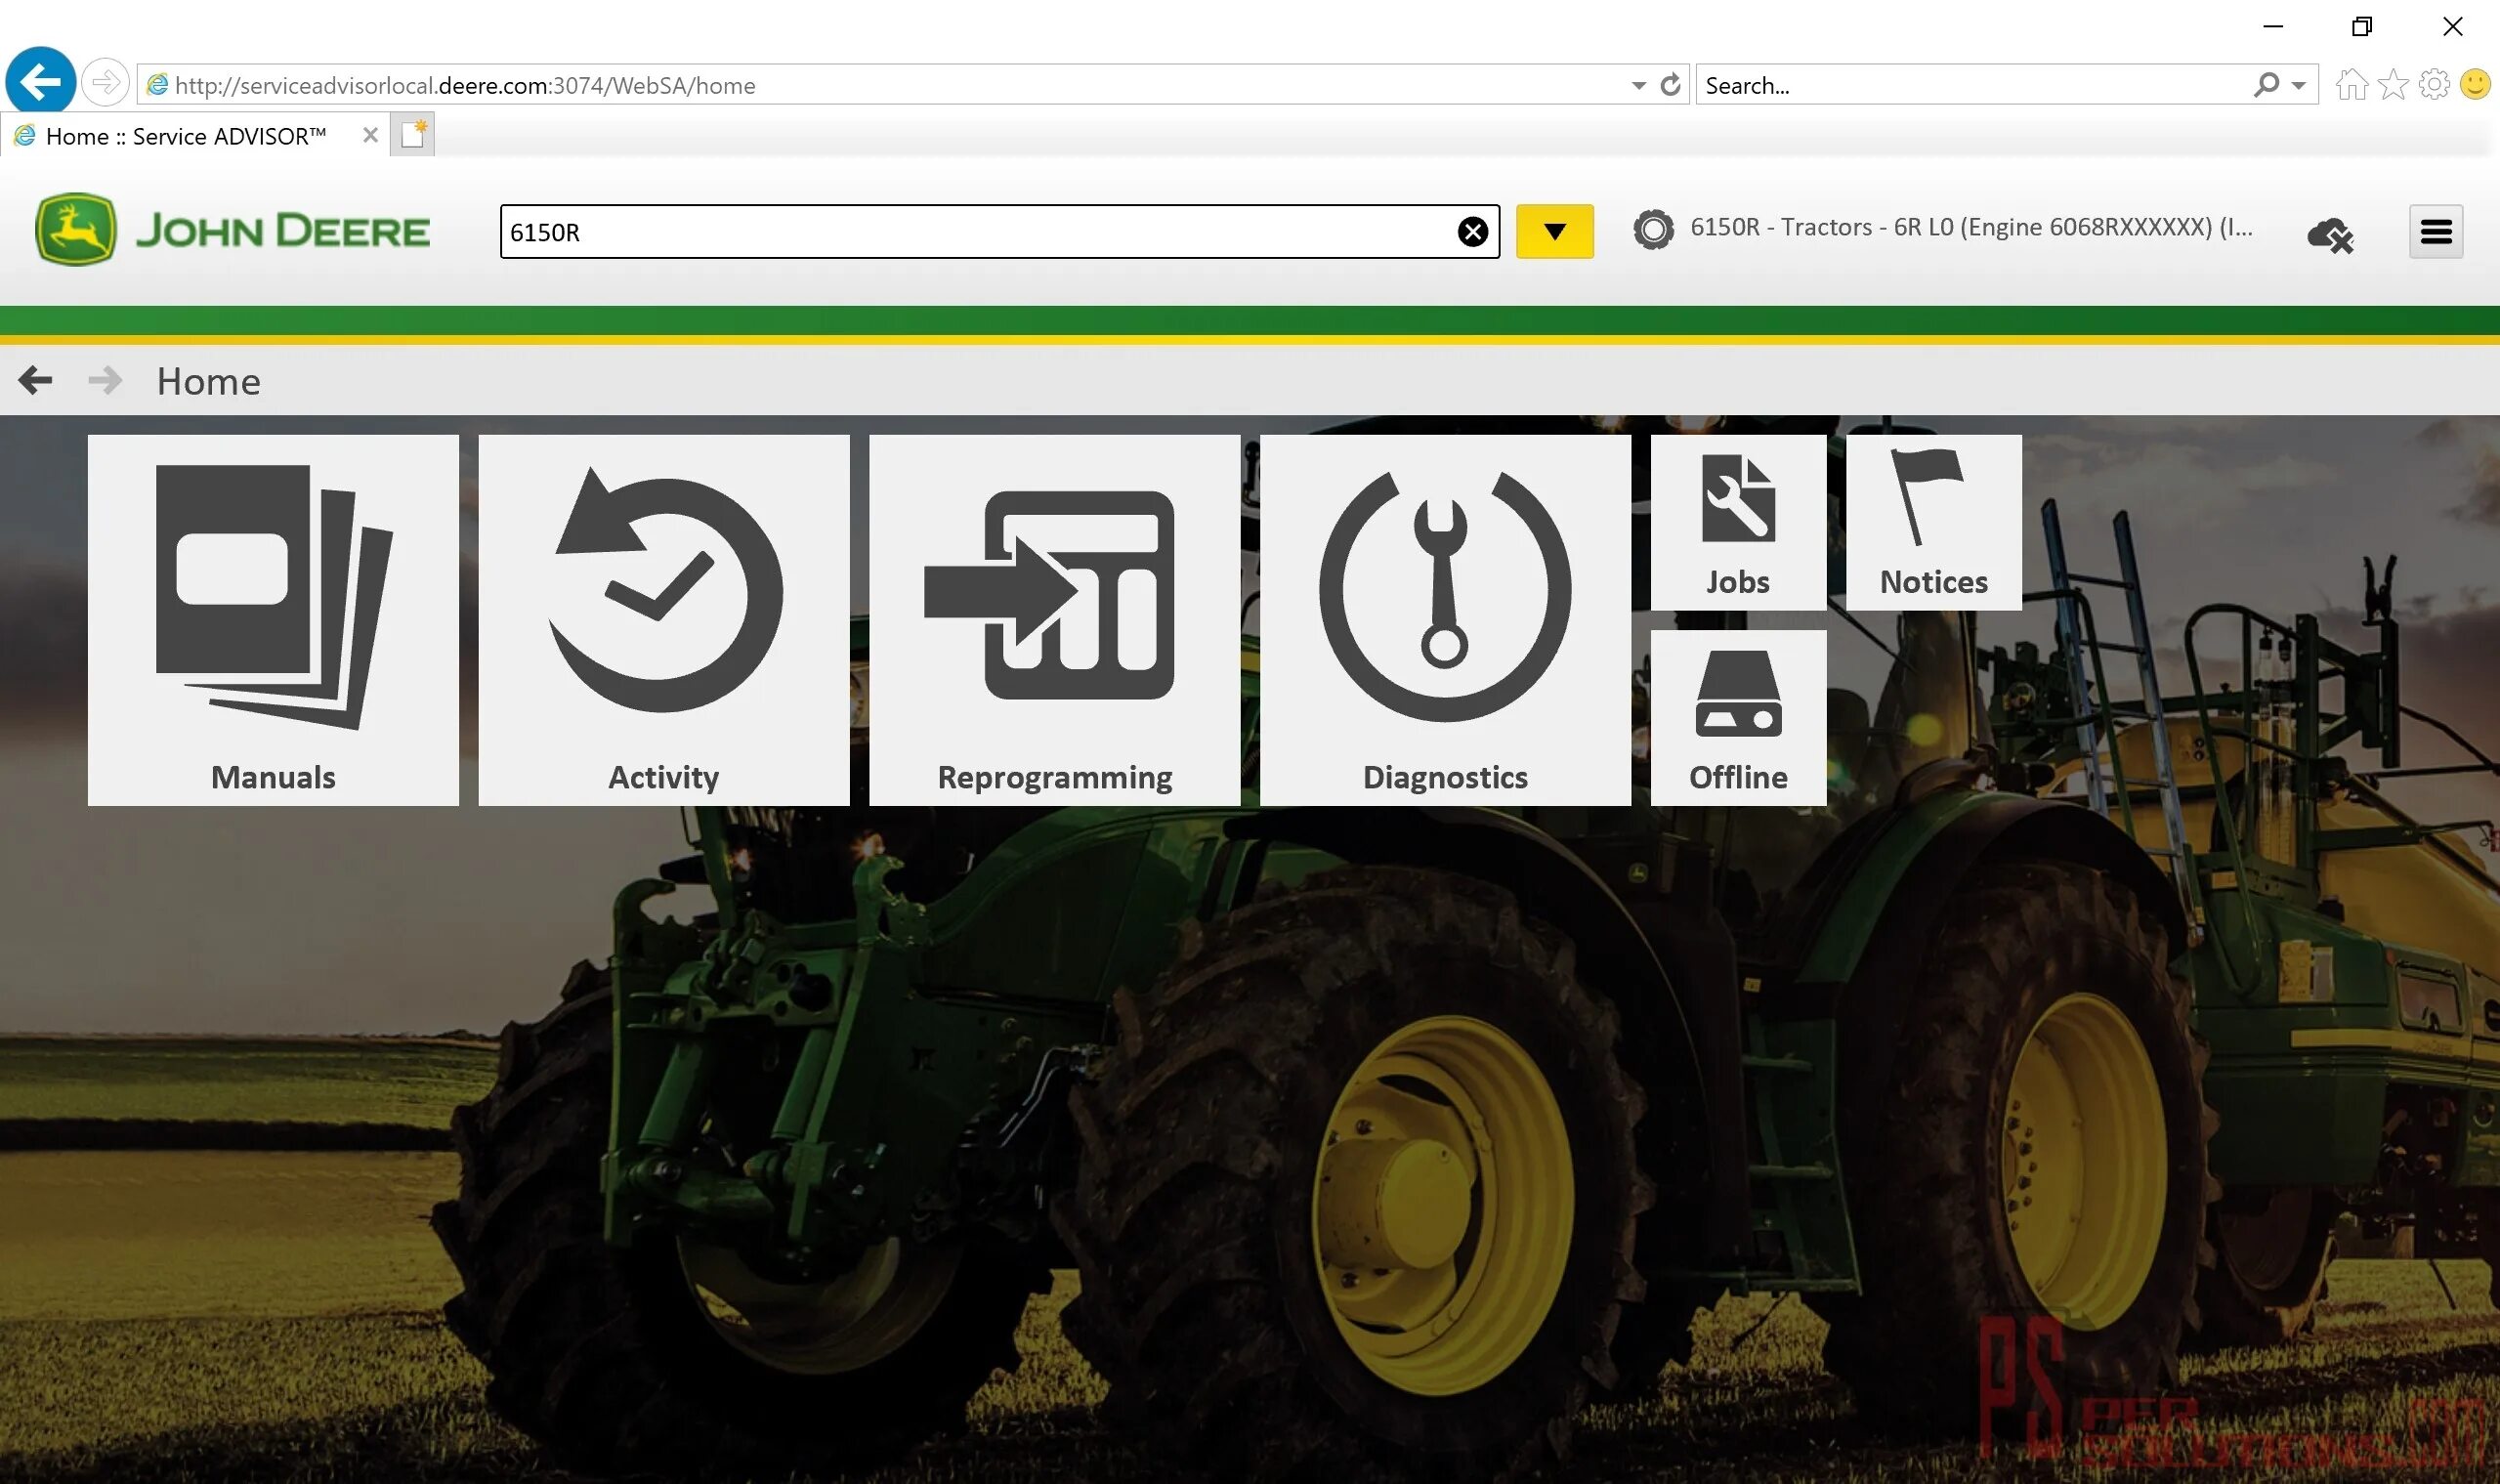This screenshot has width=2500, height=1484.
Task: Click the browser back button
Action: point(40,82)
